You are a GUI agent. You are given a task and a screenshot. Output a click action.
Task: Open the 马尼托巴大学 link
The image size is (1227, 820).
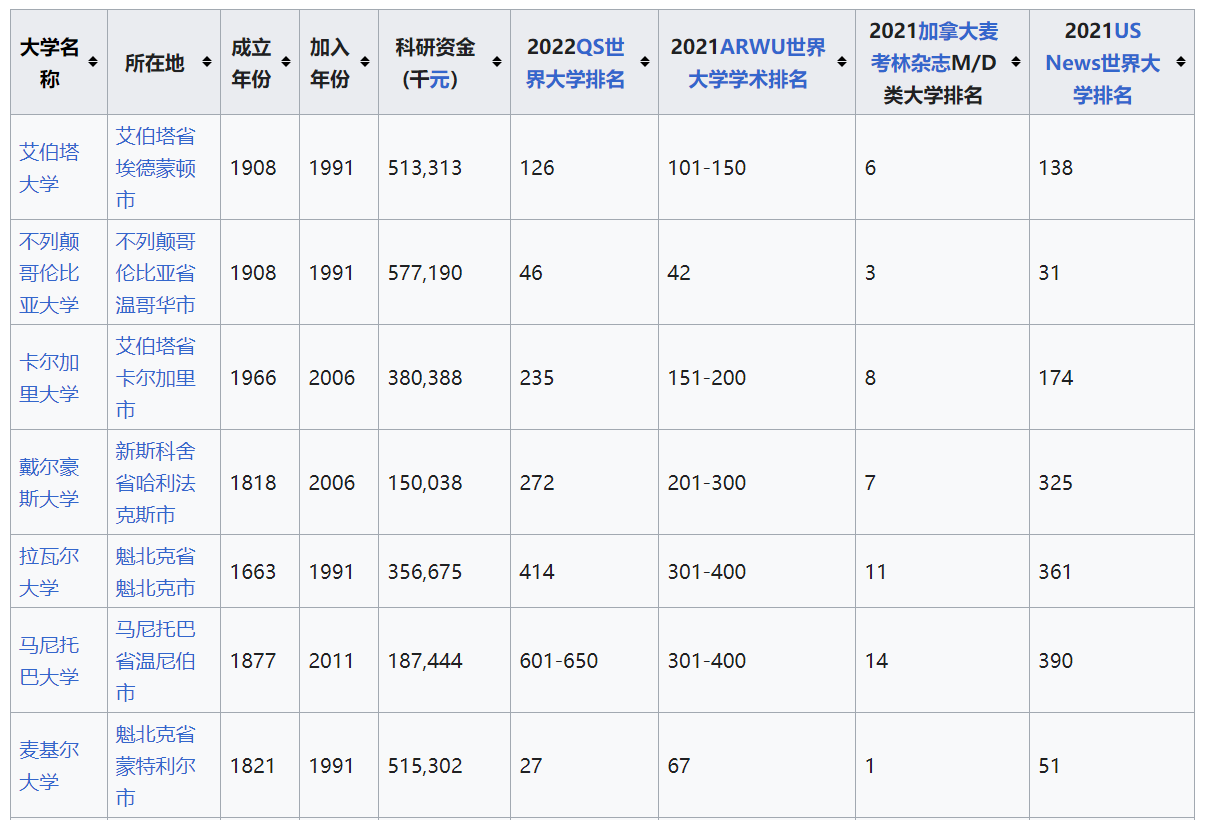[49, 661]
